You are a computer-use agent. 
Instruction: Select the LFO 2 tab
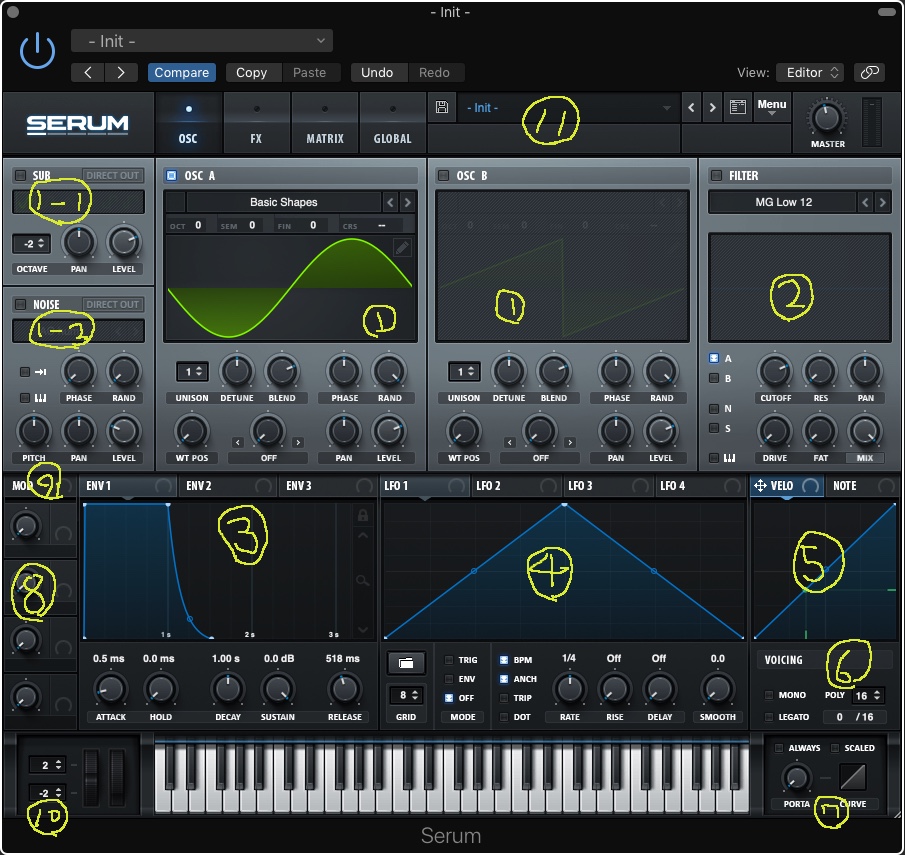(517, 486)
